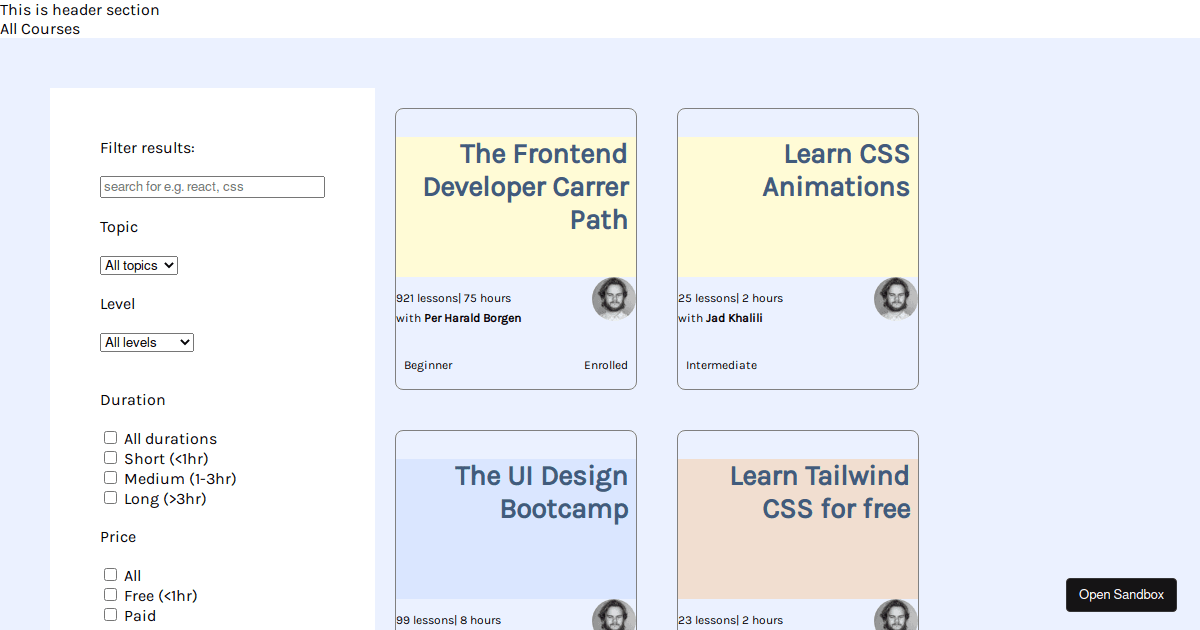This screenshot has height=630, width=1200.
Task: Click the Jad Khalili instructor name
Action: click(x=734, y=318)
